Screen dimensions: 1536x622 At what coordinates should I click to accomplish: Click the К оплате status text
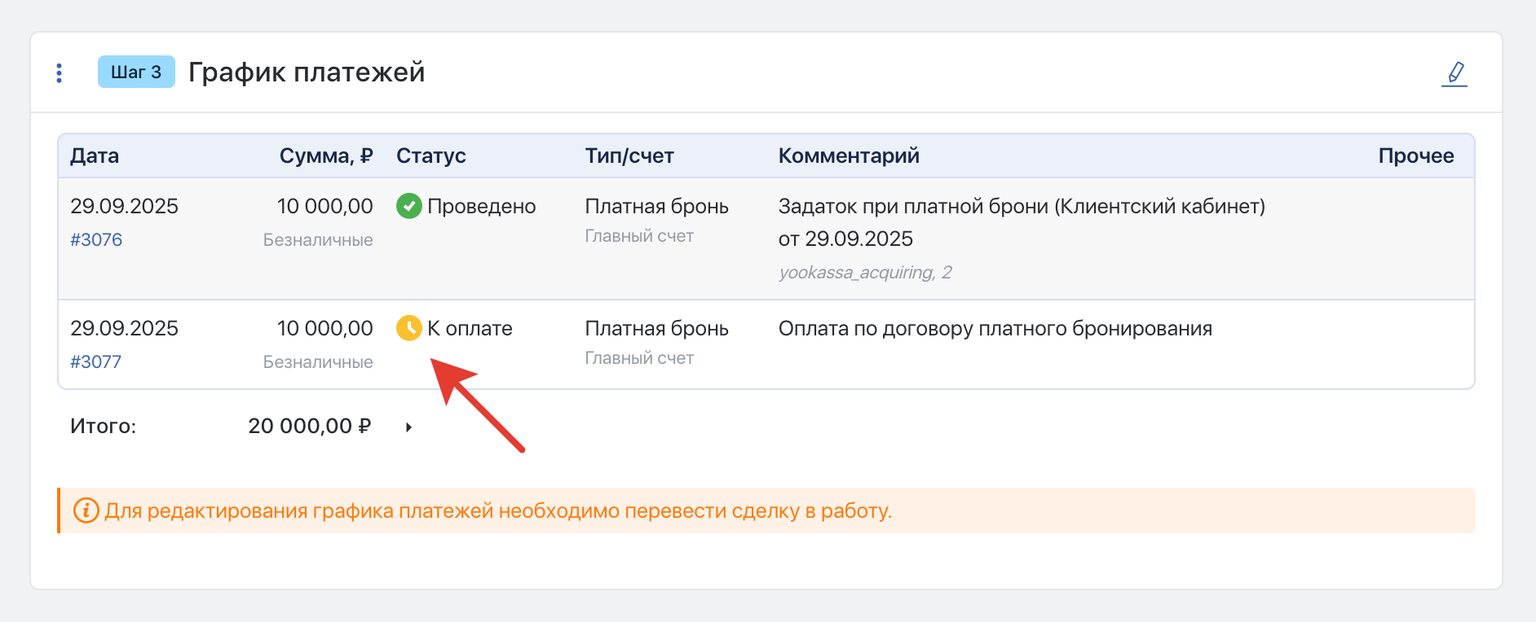(x=470, y=328)
